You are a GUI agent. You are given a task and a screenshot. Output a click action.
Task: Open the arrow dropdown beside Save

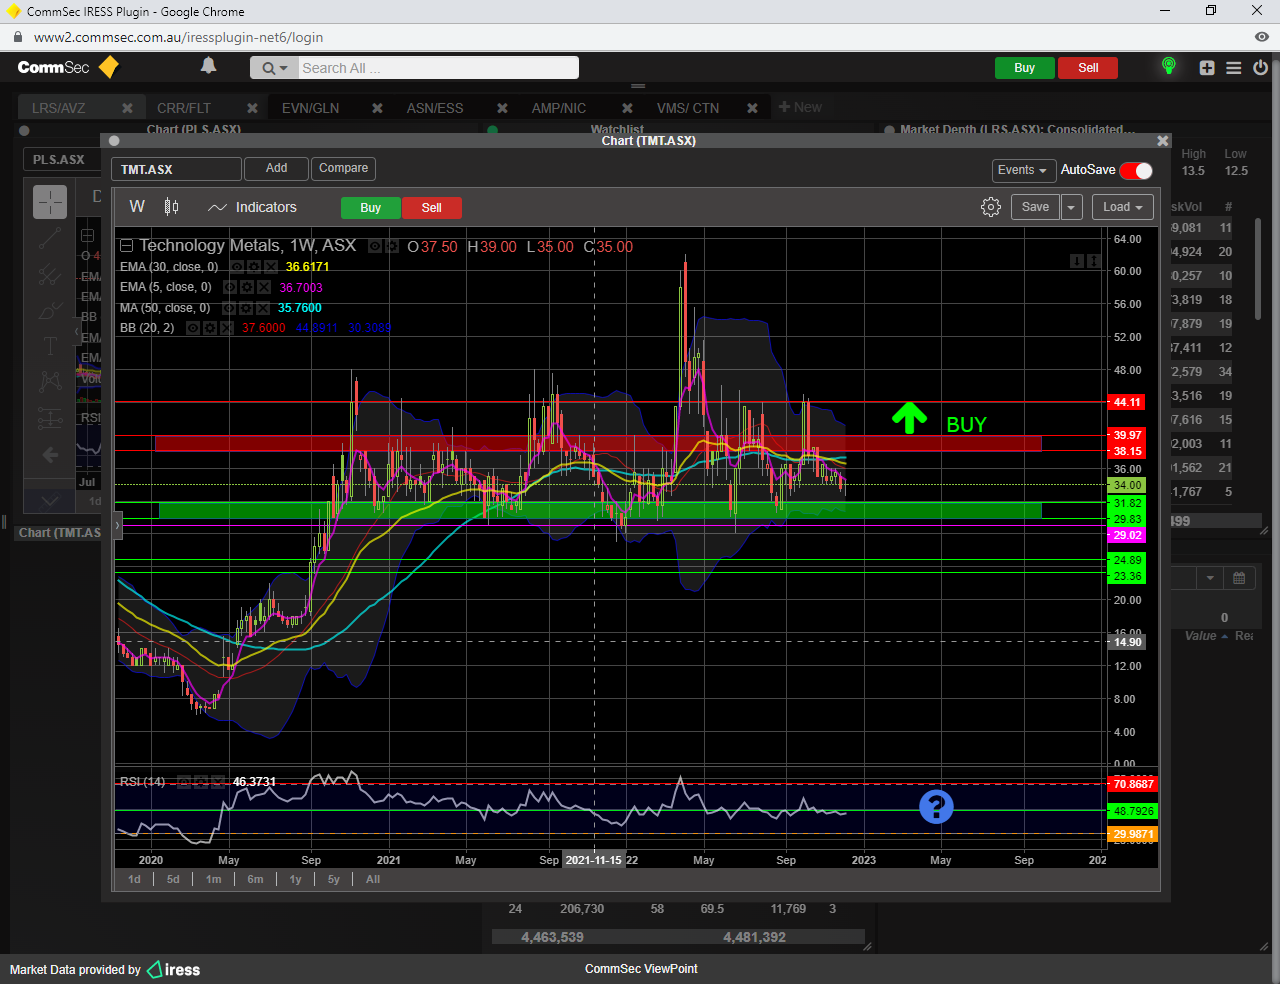(x=1071, y=207)
